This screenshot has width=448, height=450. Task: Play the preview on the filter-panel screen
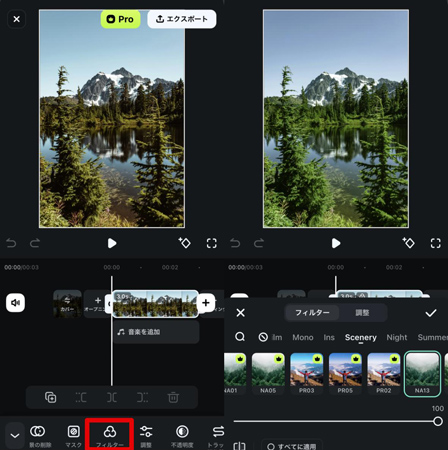[336, 243]
